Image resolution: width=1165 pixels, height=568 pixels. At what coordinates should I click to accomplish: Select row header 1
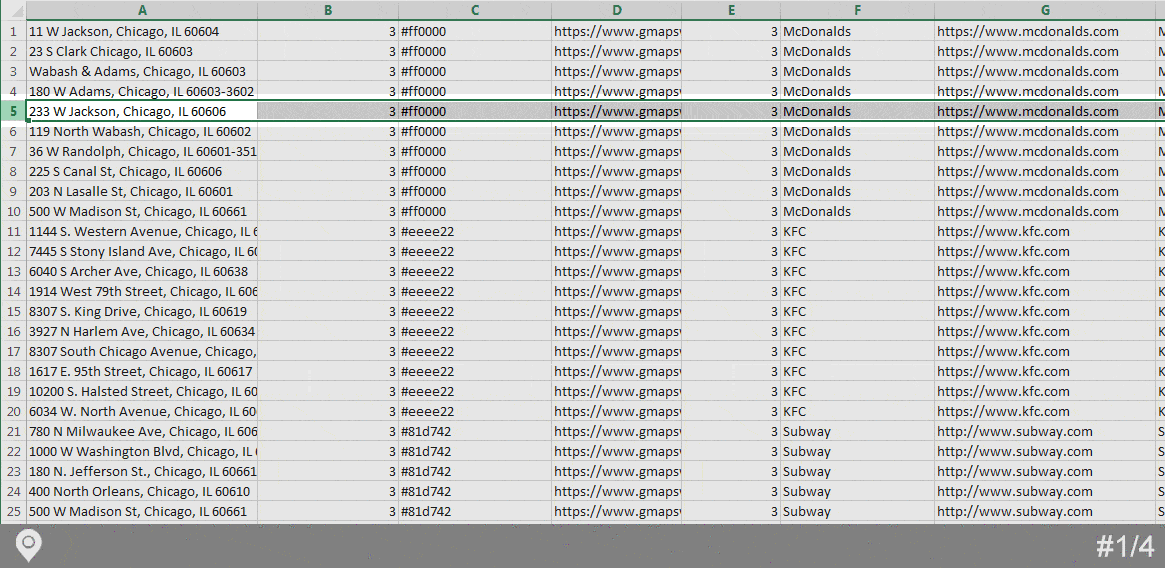coord(13,31)
